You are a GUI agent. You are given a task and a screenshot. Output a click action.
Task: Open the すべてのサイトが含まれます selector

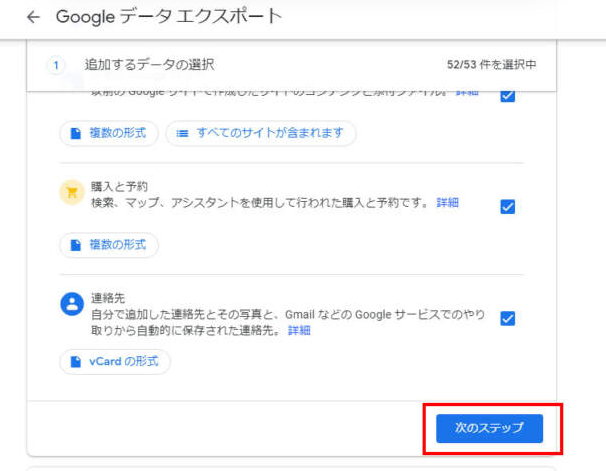260,133
